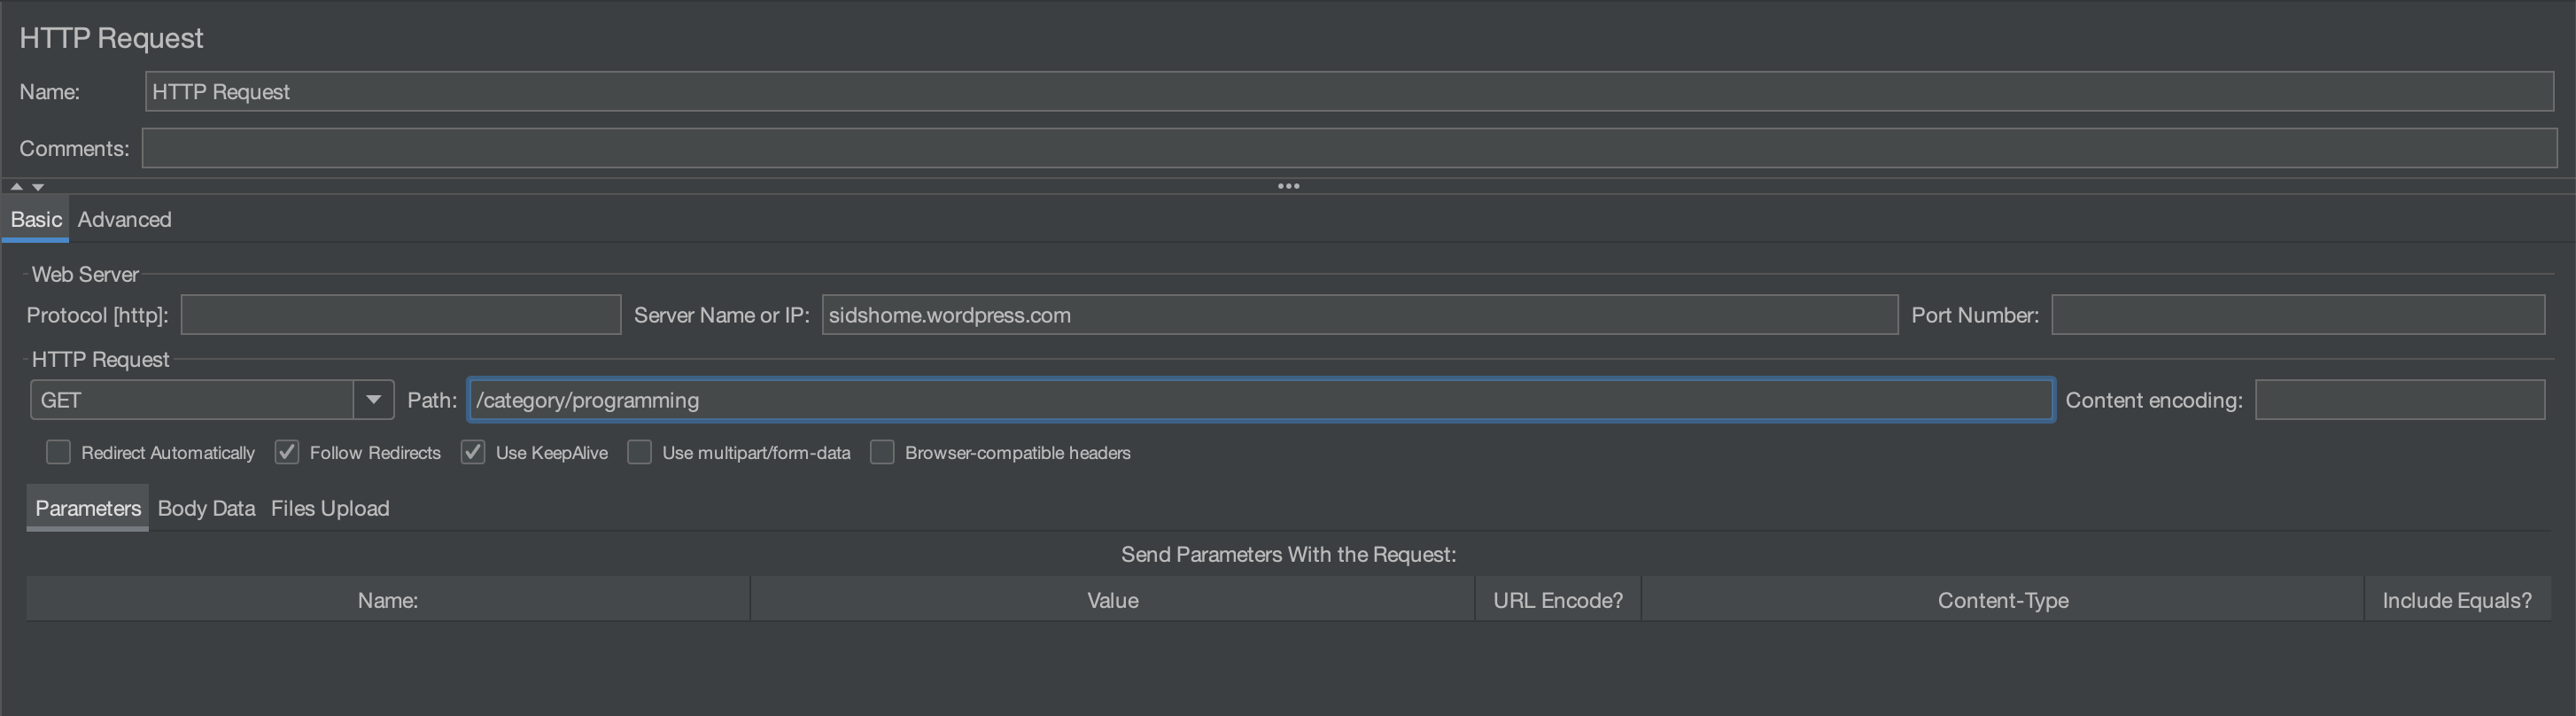
Task: Open the Body Data tab
Action: [206, 508]
